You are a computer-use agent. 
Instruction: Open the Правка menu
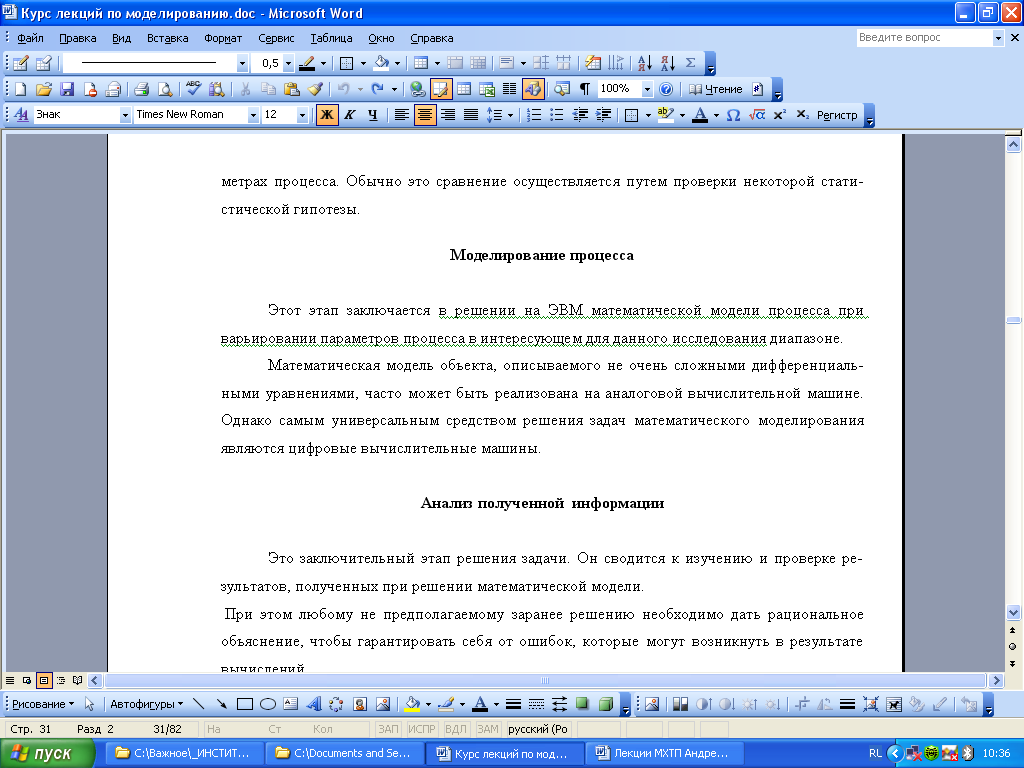[x=78, y=38]
